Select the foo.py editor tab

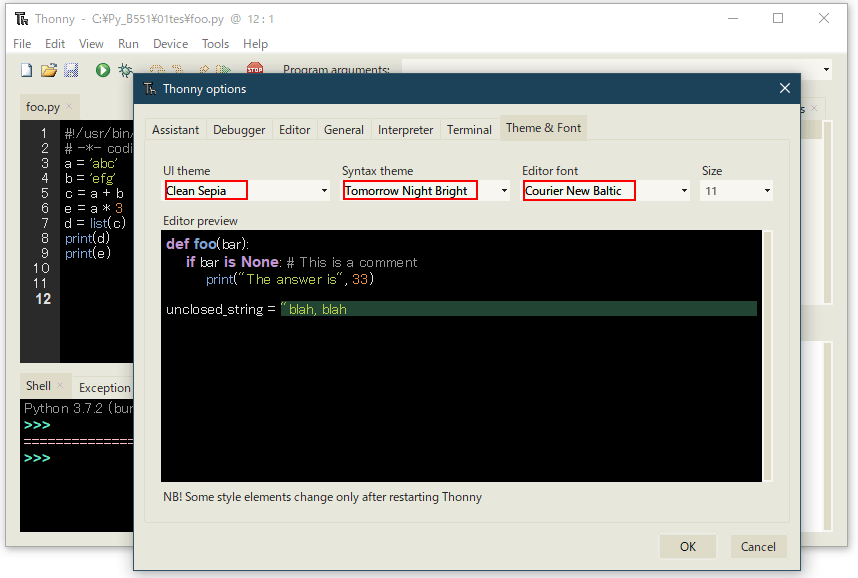43,107
